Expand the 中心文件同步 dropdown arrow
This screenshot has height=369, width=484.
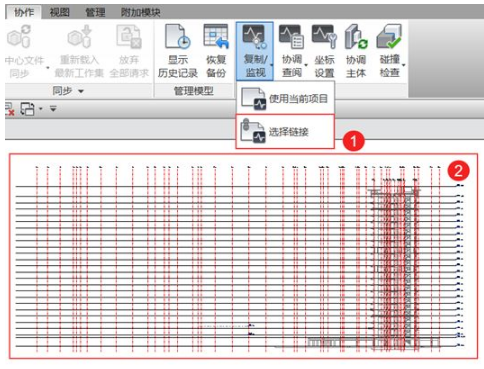click(x=48, y=68)
